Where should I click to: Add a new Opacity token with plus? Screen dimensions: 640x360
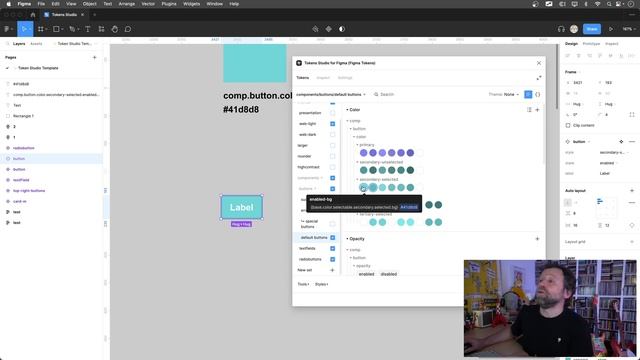[x=537, y=239]
